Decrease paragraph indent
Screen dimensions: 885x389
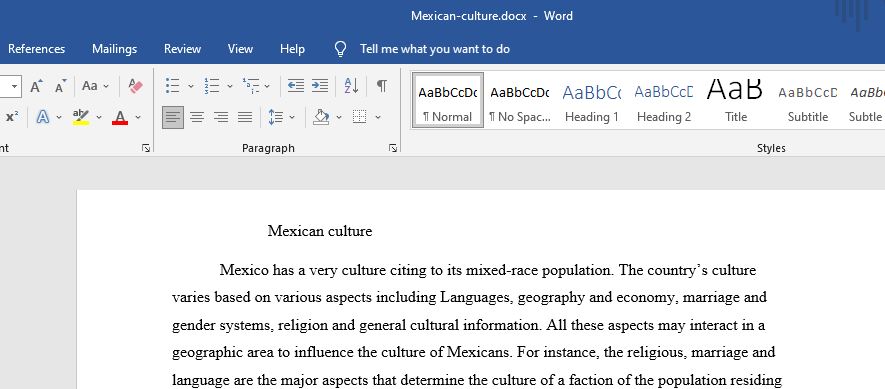point(296,86)
